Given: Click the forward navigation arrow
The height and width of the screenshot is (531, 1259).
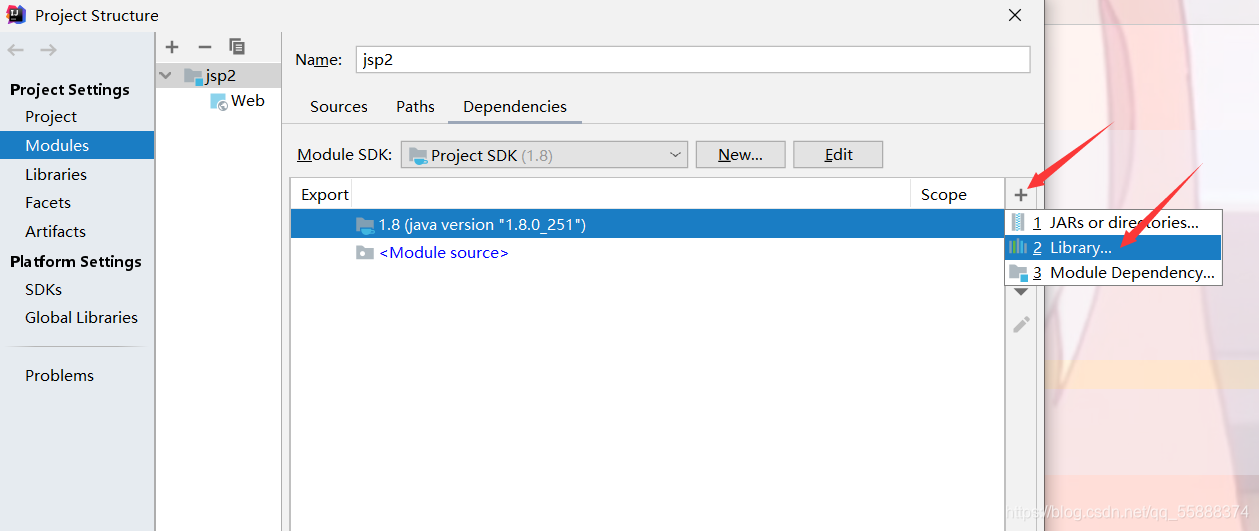Looking at the screenshot, I should coord(48,50).
